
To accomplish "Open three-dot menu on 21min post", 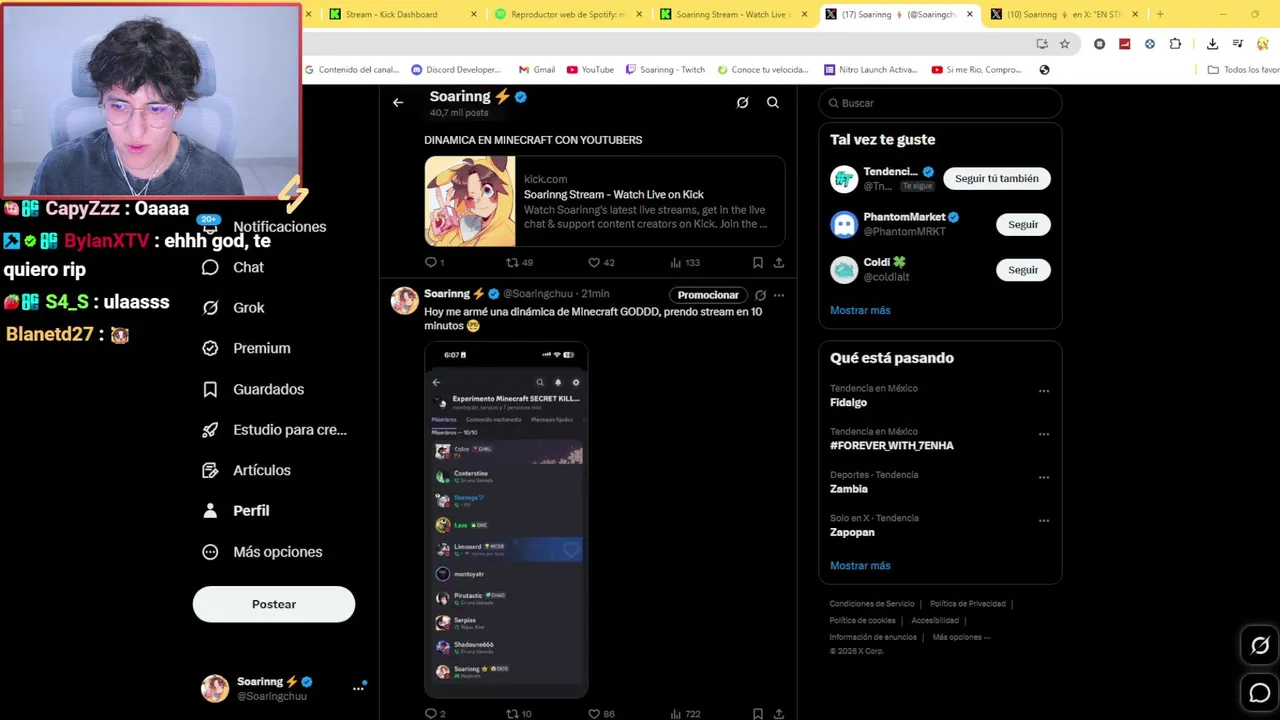I will click(779, 295).
